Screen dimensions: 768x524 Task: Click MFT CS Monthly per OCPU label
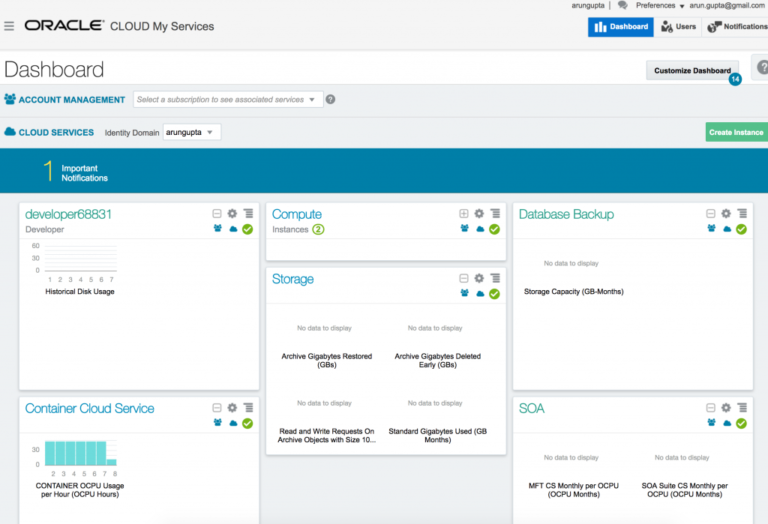574,490
